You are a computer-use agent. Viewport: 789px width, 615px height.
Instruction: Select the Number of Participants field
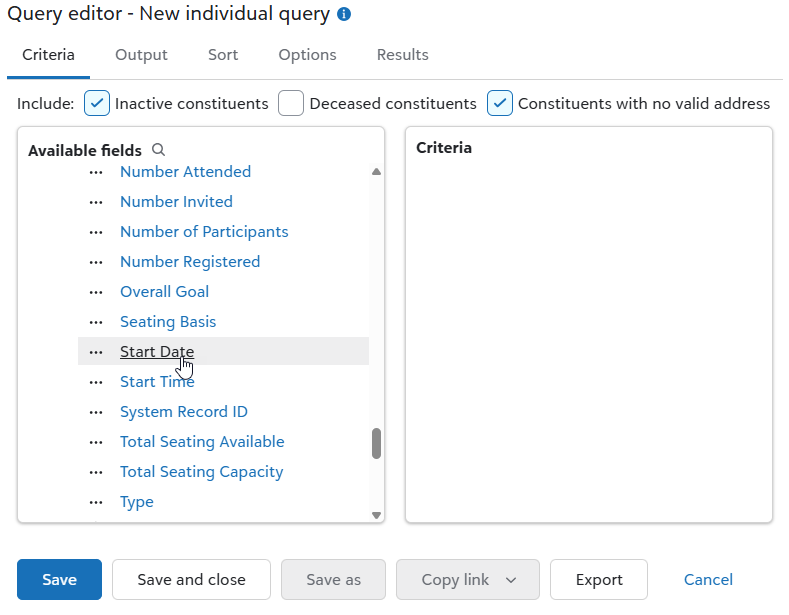click(204, 232)
